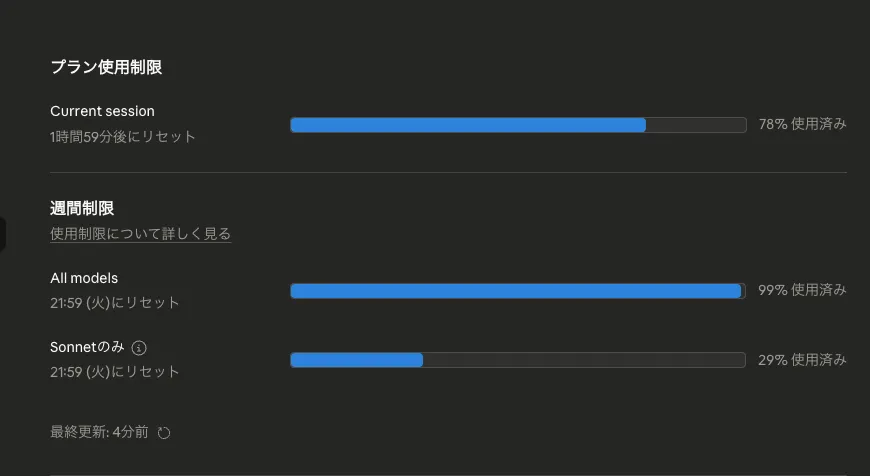Click the Current session label
The image size is (870, 476).
tap(102, 111)
